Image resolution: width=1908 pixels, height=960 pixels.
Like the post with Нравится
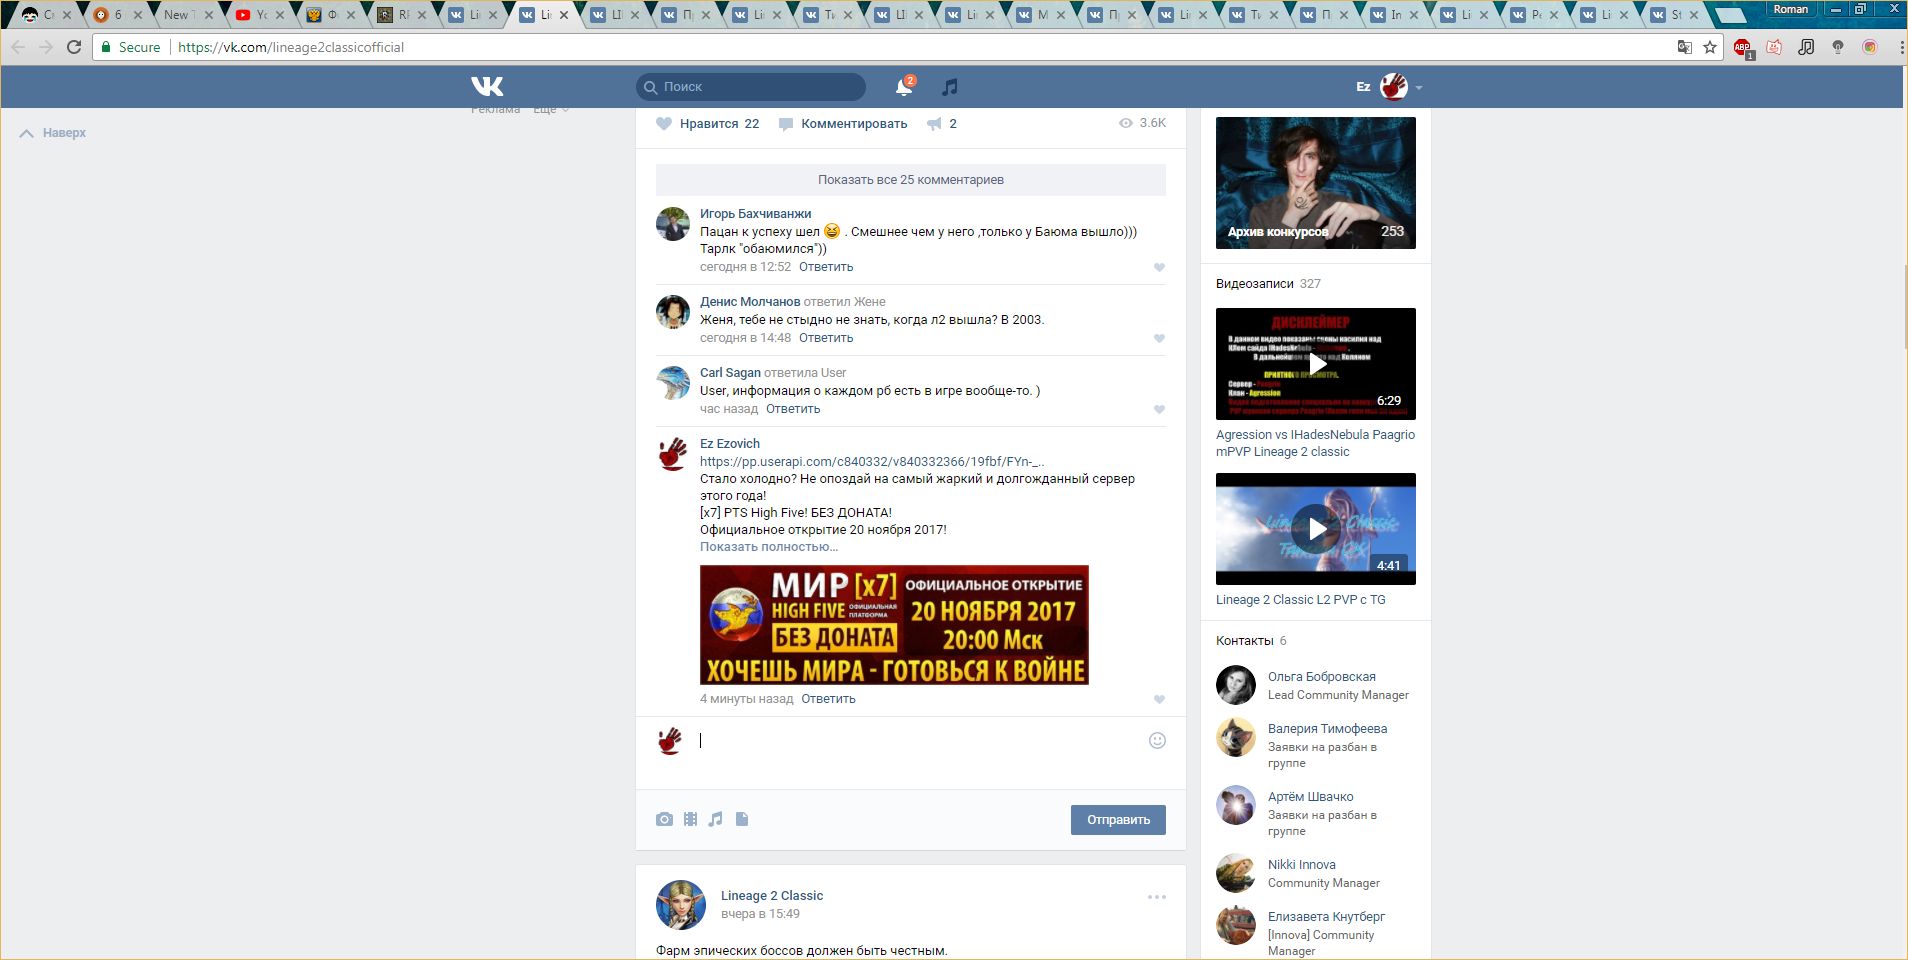pyautogui.click(x=708, y=124)
